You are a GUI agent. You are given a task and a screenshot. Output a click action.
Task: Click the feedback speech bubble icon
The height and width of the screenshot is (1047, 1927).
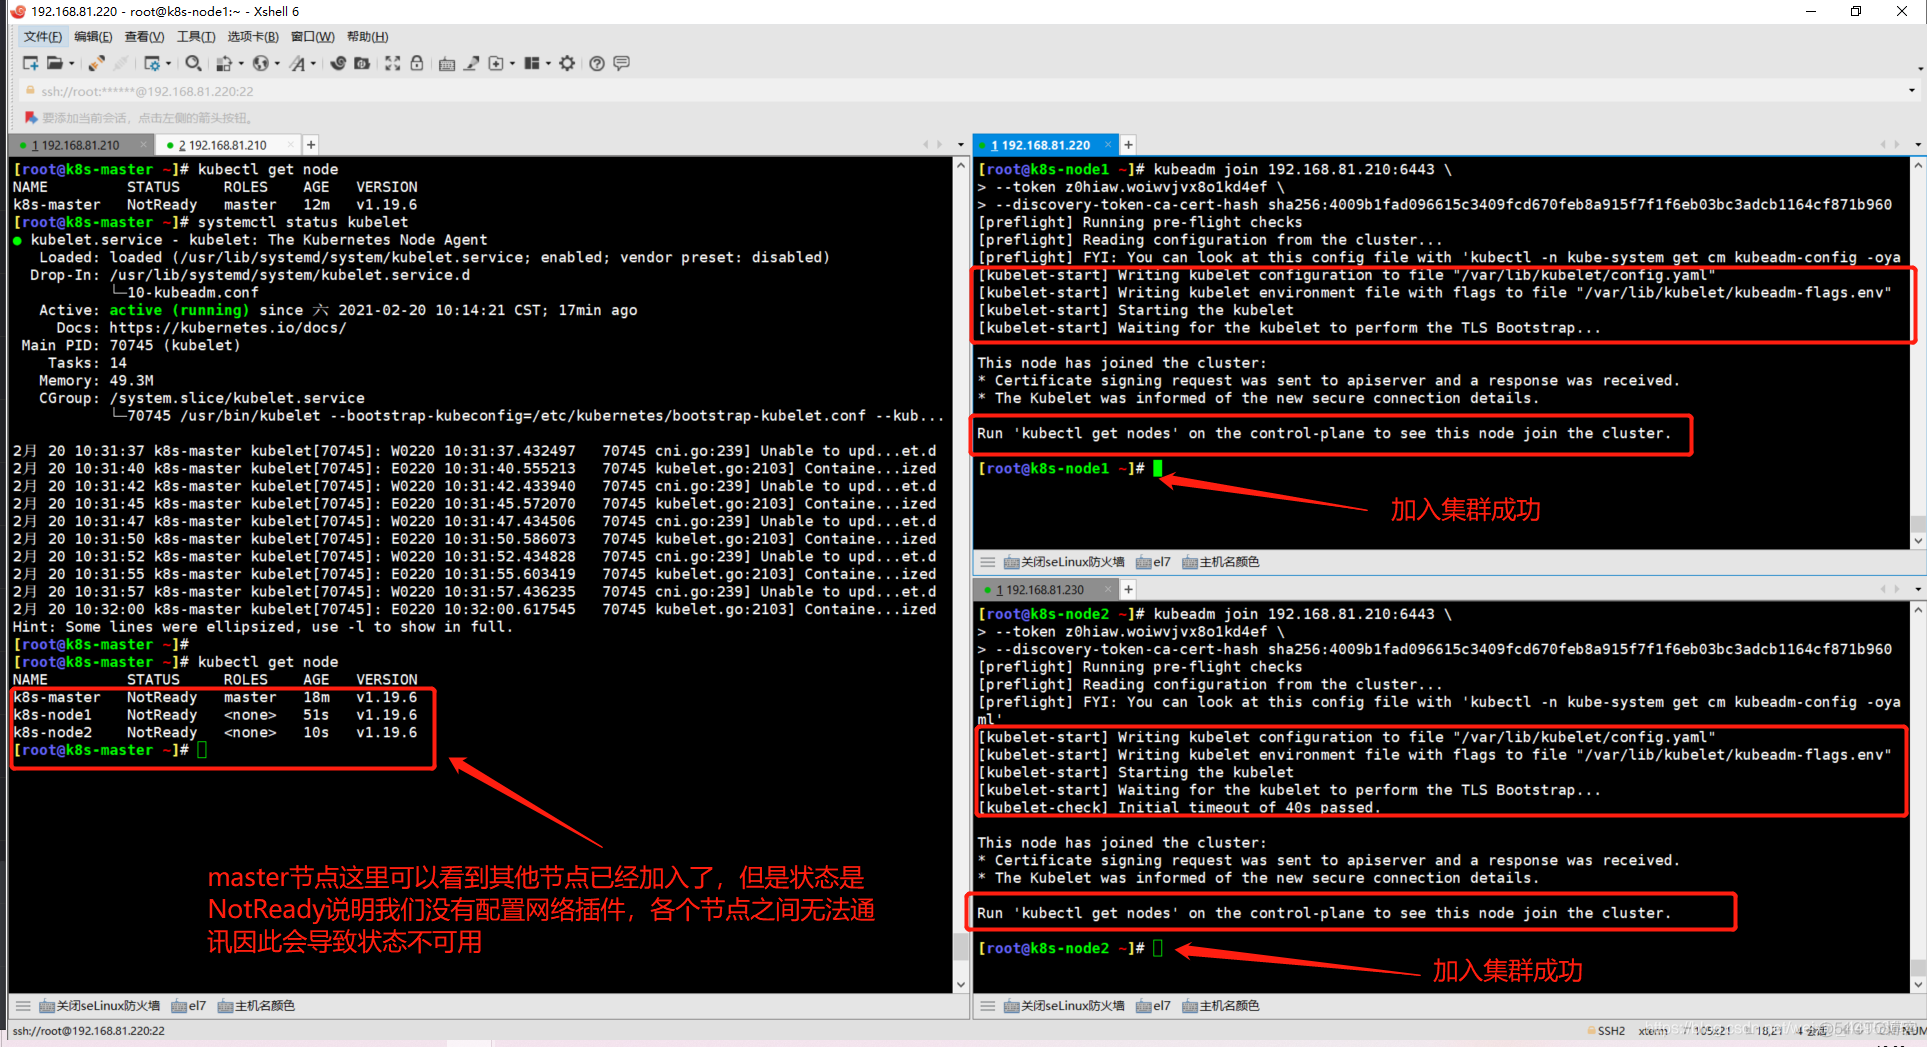pyautogui.click(x=621, y=63)
